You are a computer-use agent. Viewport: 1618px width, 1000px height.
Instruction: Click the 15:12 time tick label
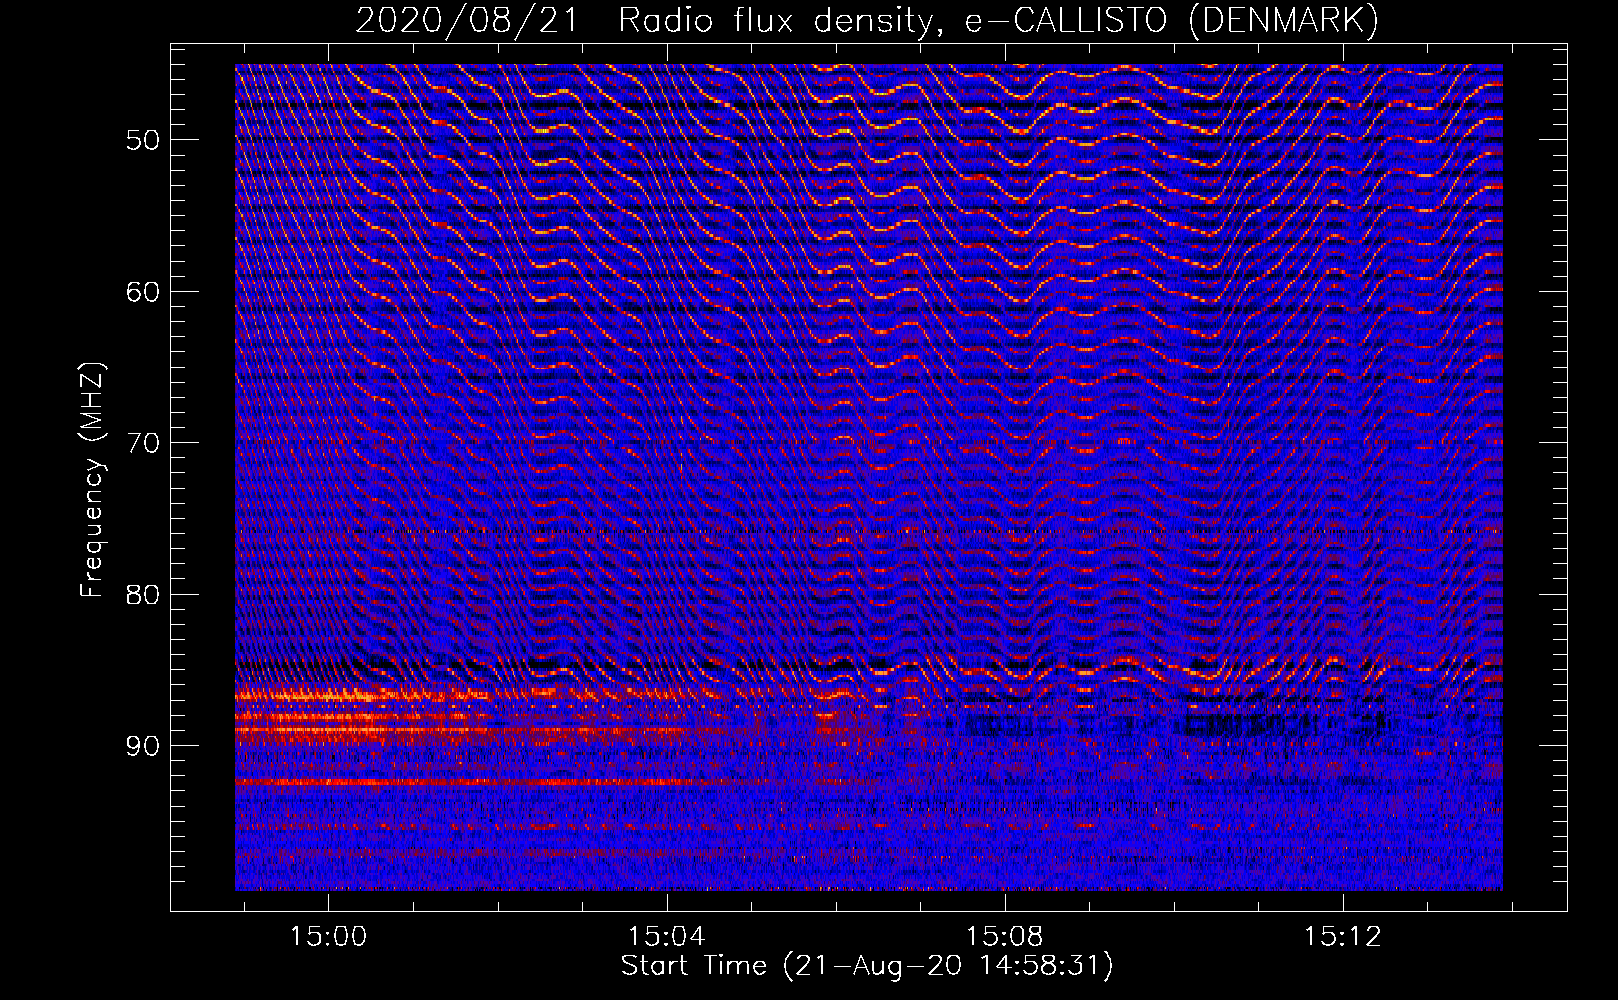(1343, 936)
